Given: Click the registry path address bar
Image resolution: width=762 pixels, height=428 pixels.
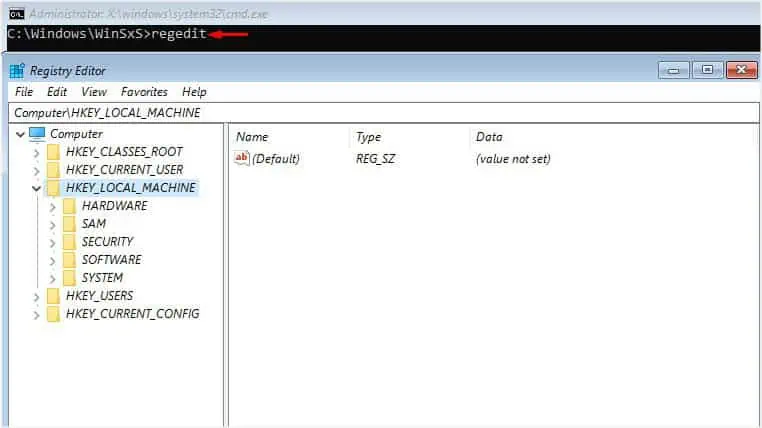Looking at the screenshot, I should click(384, 113).
